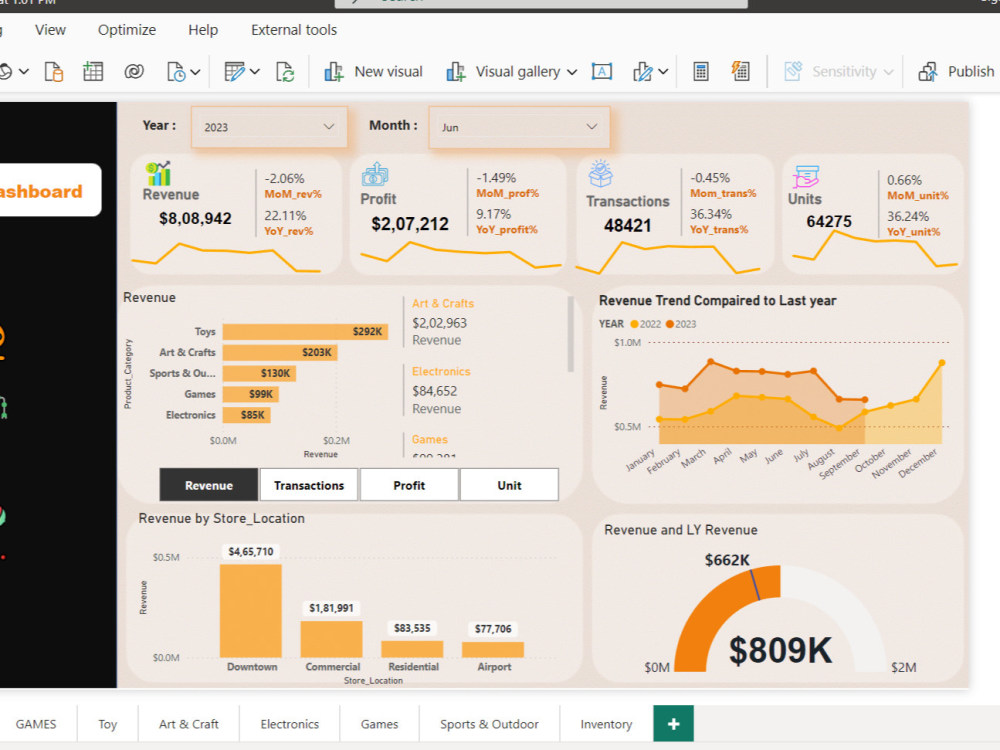Click the category card list scrollbar
Image resolution: width=1000 pixels, height=750 pixels.
pos(571,334)
